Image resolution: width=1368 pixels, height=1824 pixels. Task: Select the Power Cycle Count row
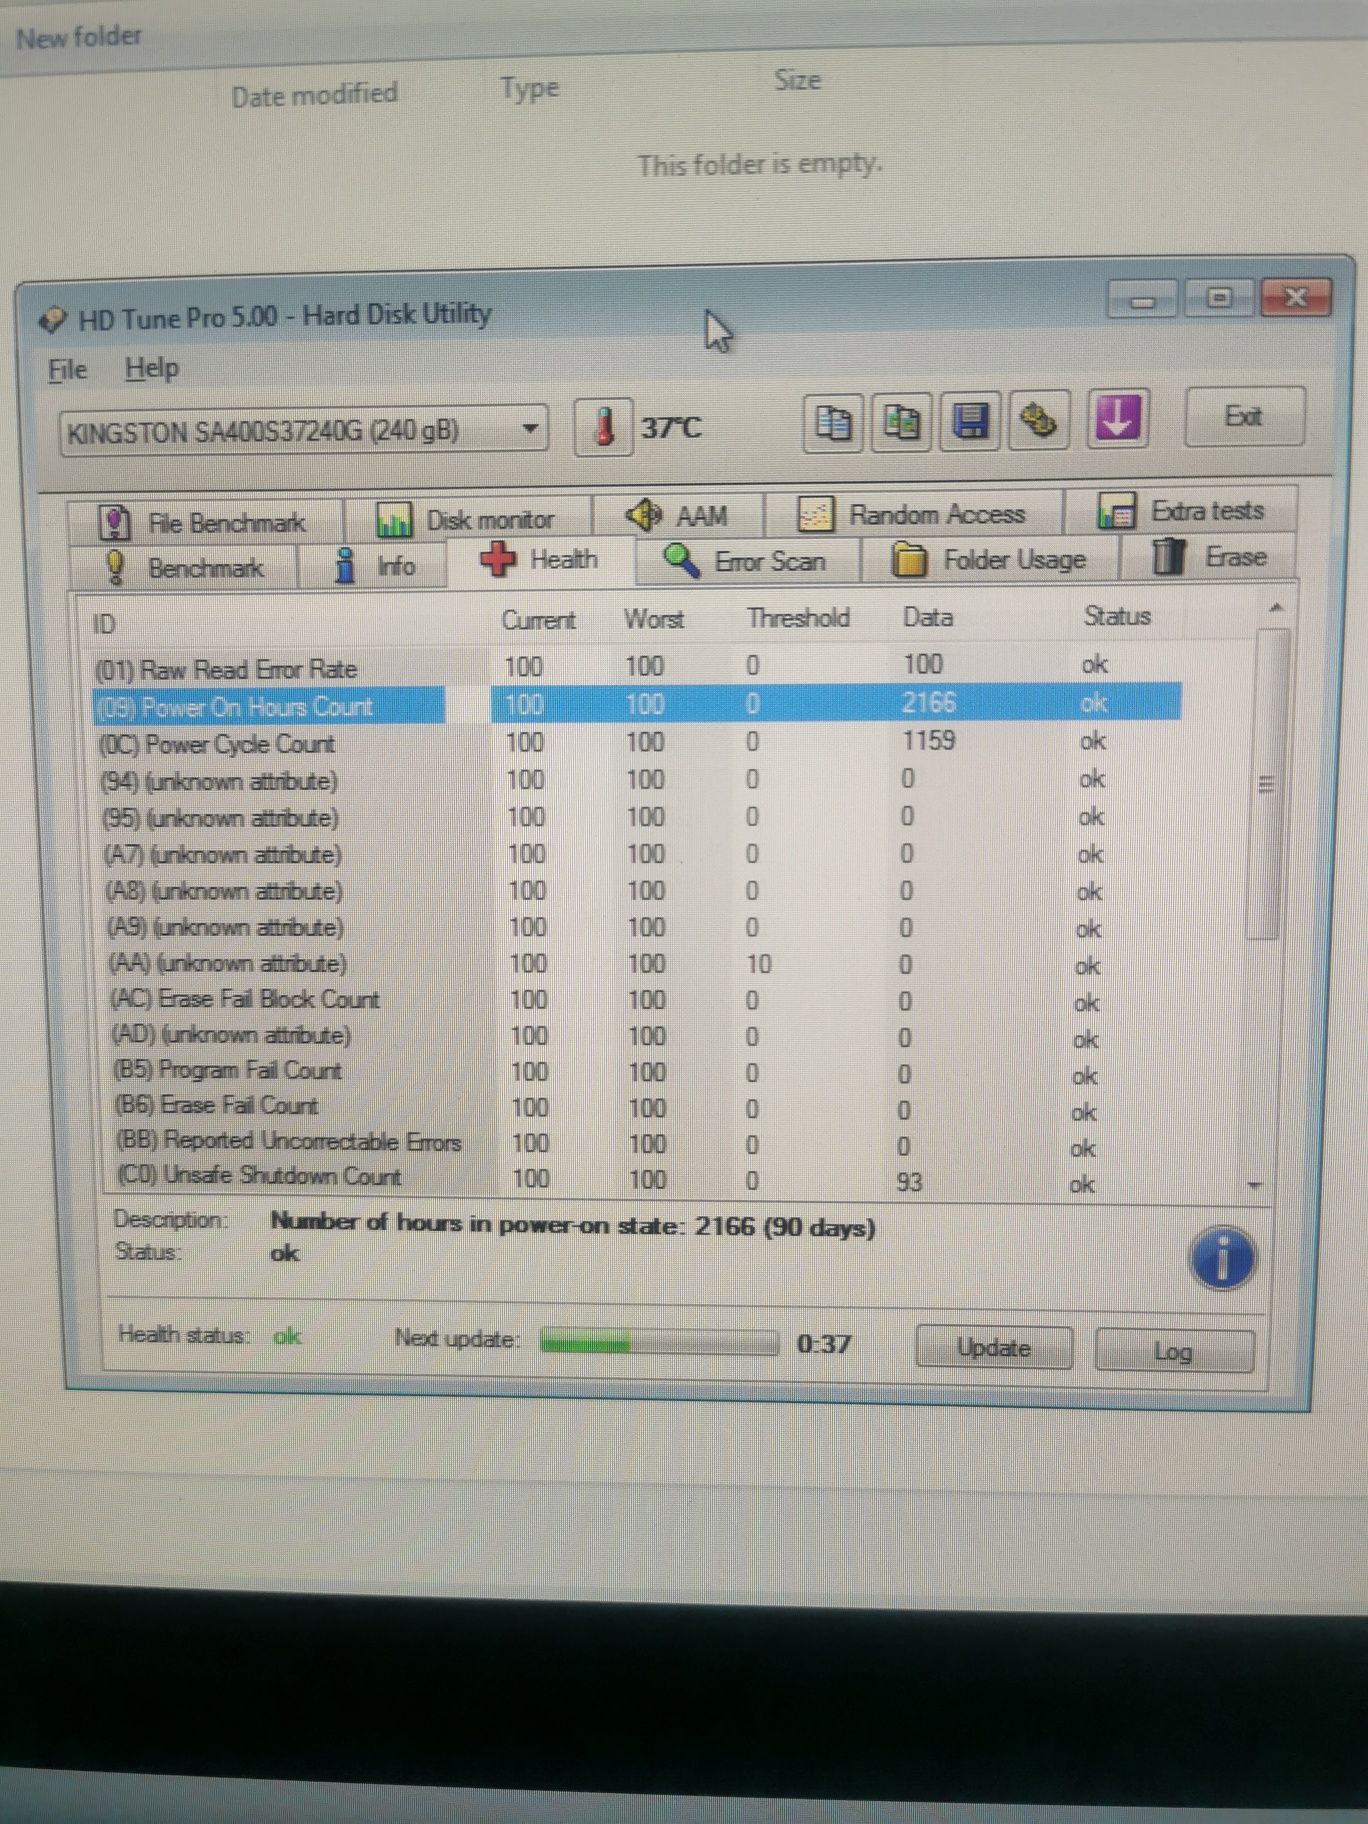point(638,742)
